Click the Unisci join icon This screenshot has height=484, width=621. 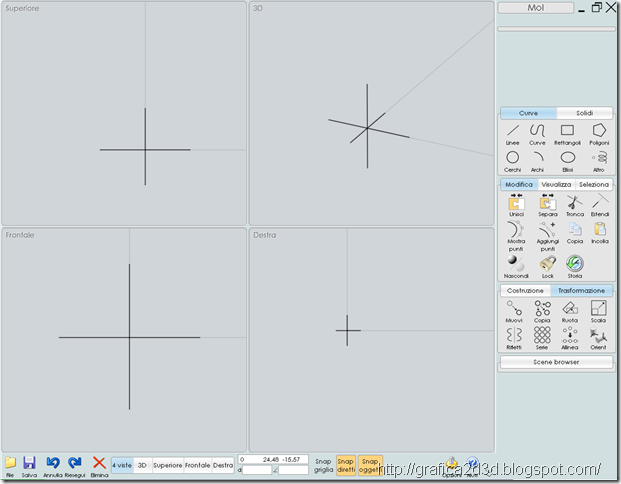(x=516, y=206)
